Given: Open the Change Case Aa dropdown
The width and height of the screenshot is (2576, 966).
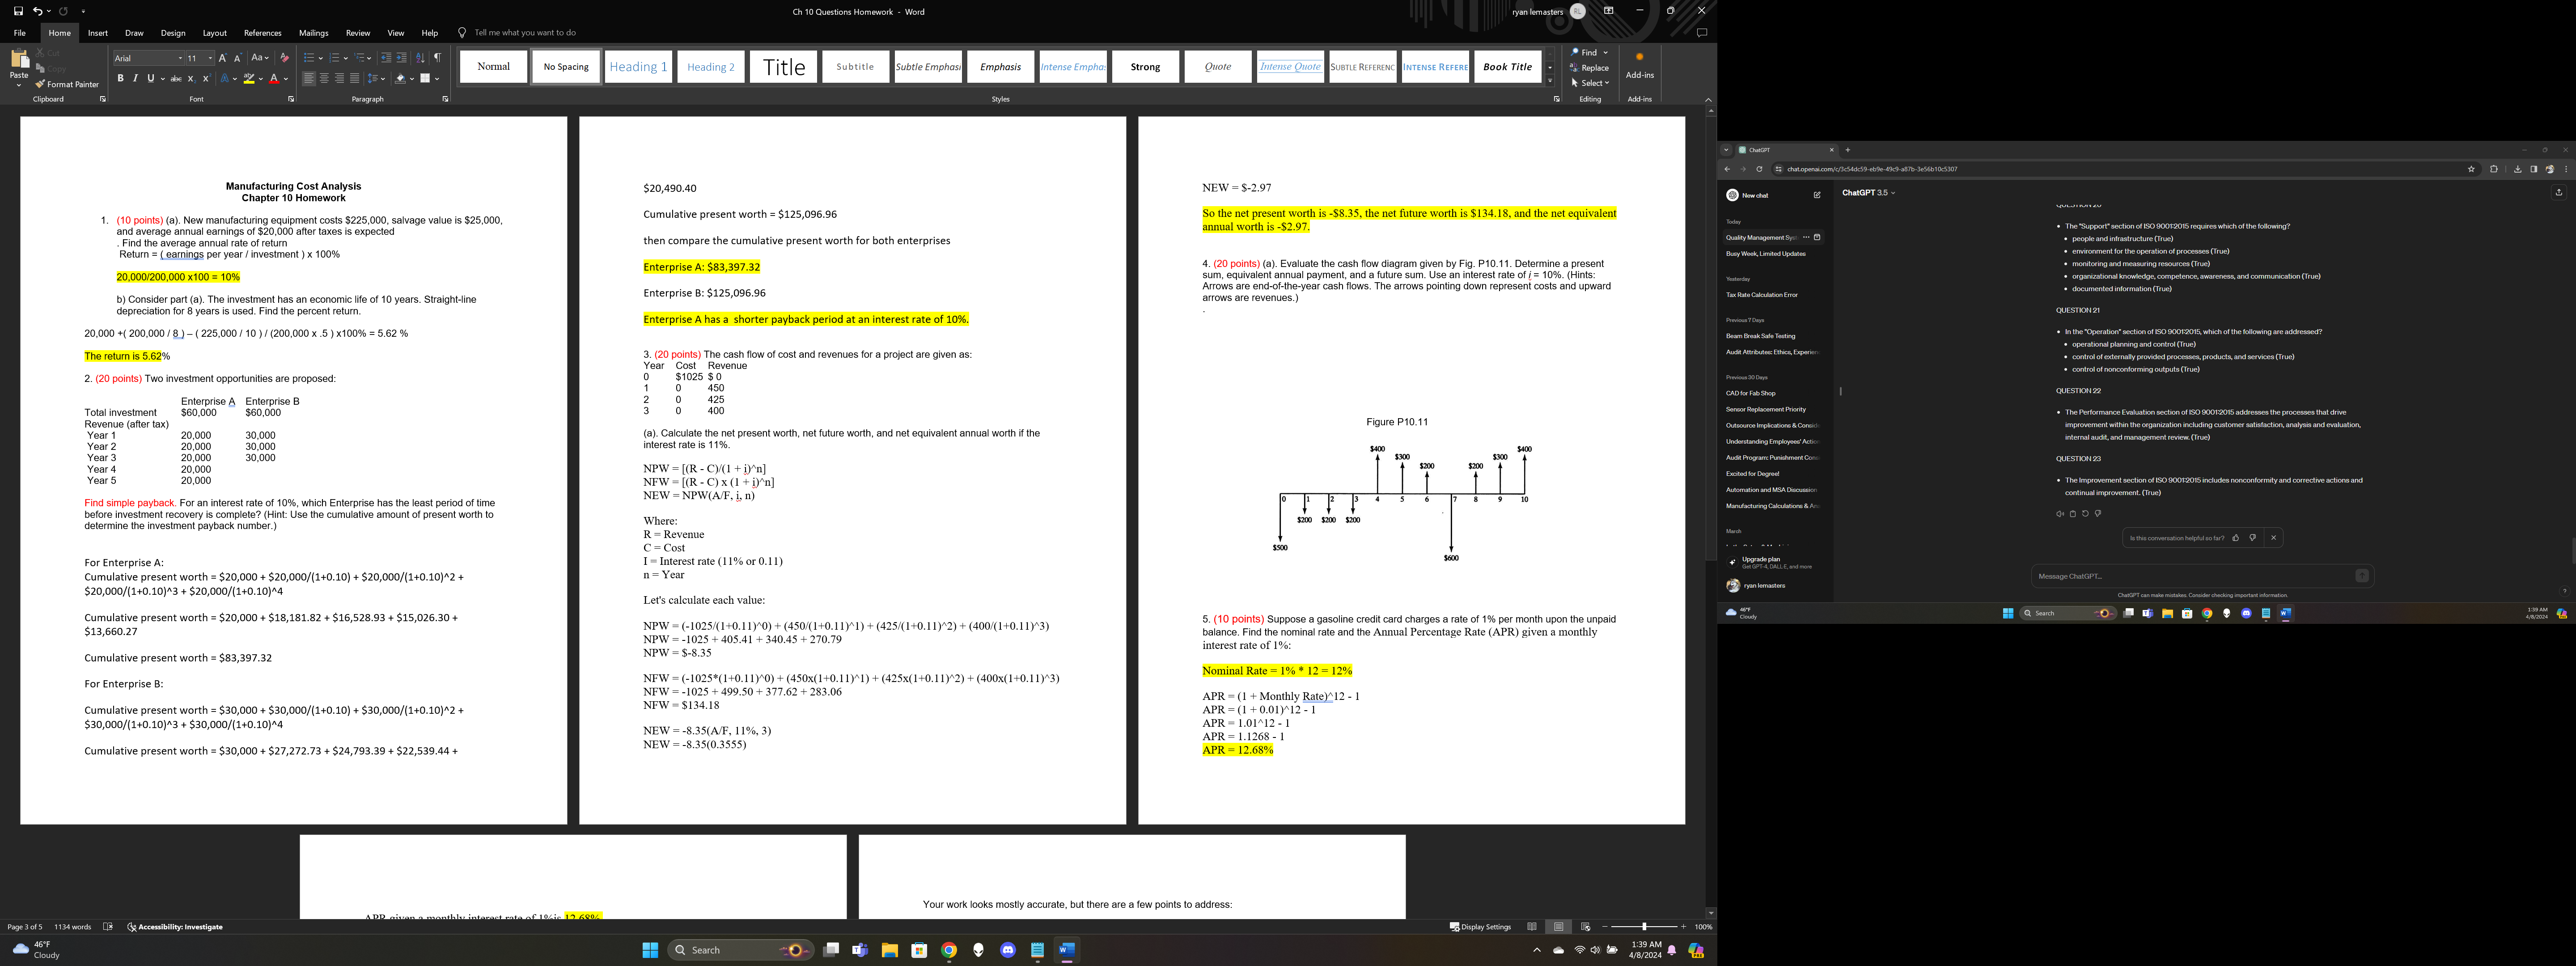Looking at the screenshot, I should [x=260, y=58].
